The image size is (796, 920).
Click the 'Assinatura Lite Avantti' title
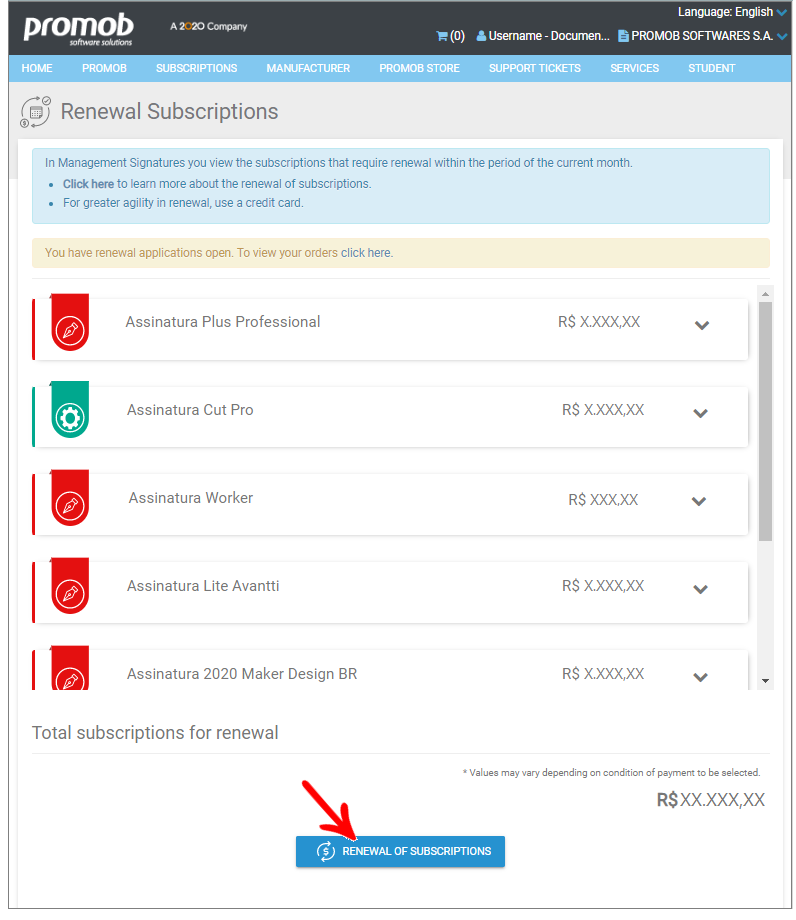pyautogui.click(x=203, y=586)
